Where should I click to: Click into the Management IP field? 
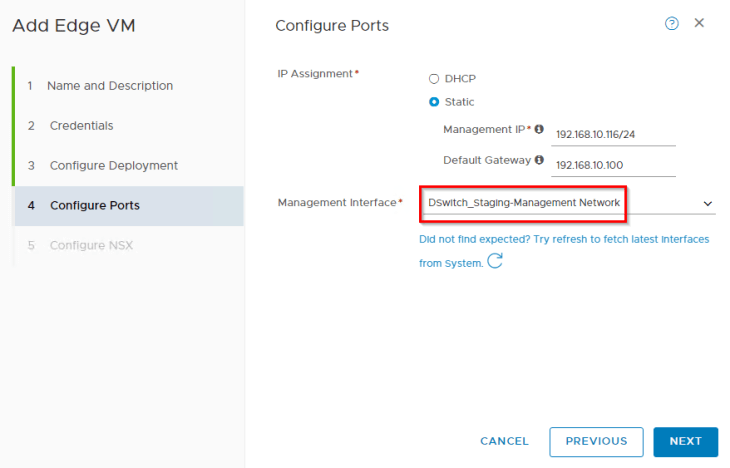[x=614, y=132]
